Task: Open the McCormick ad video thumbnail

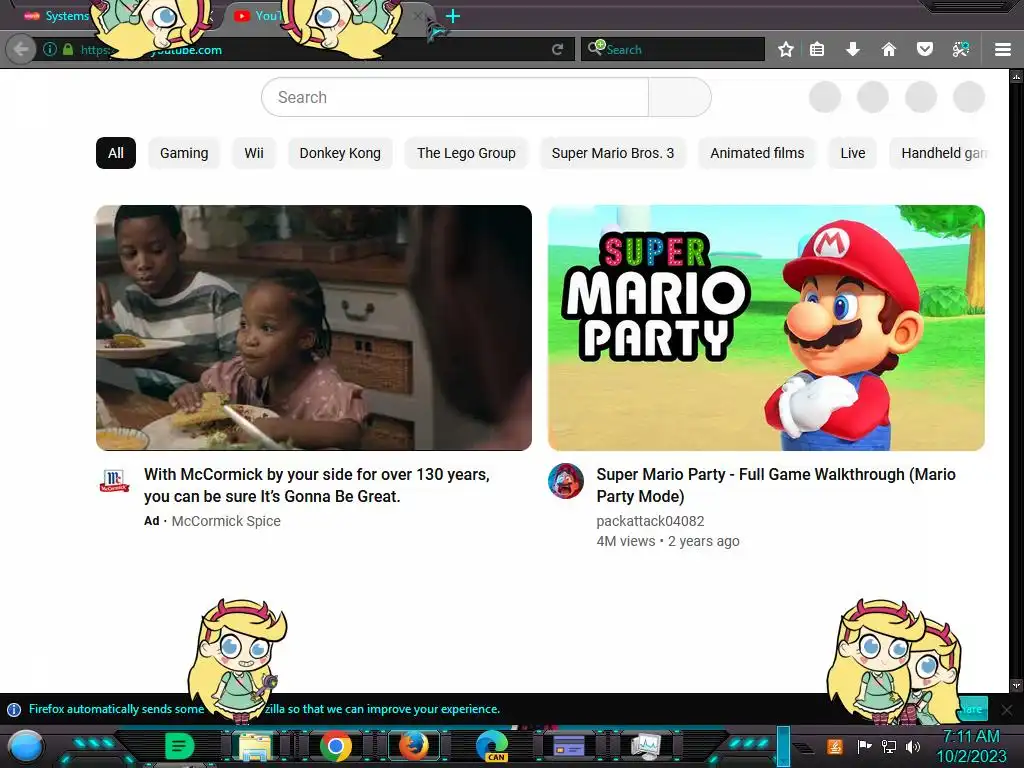Action: pos(314,328)
